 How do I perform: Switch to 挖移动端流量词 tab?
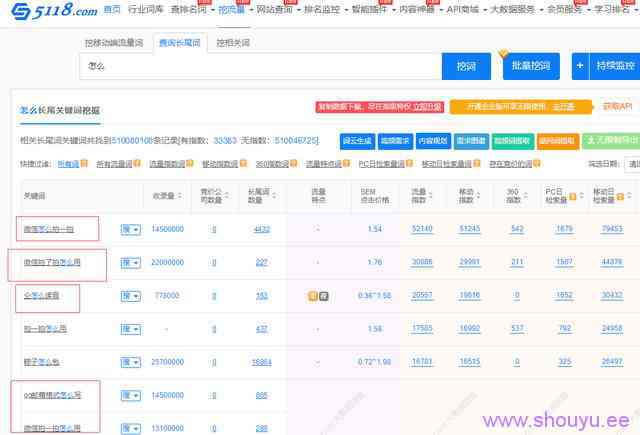tap(114, 42)
